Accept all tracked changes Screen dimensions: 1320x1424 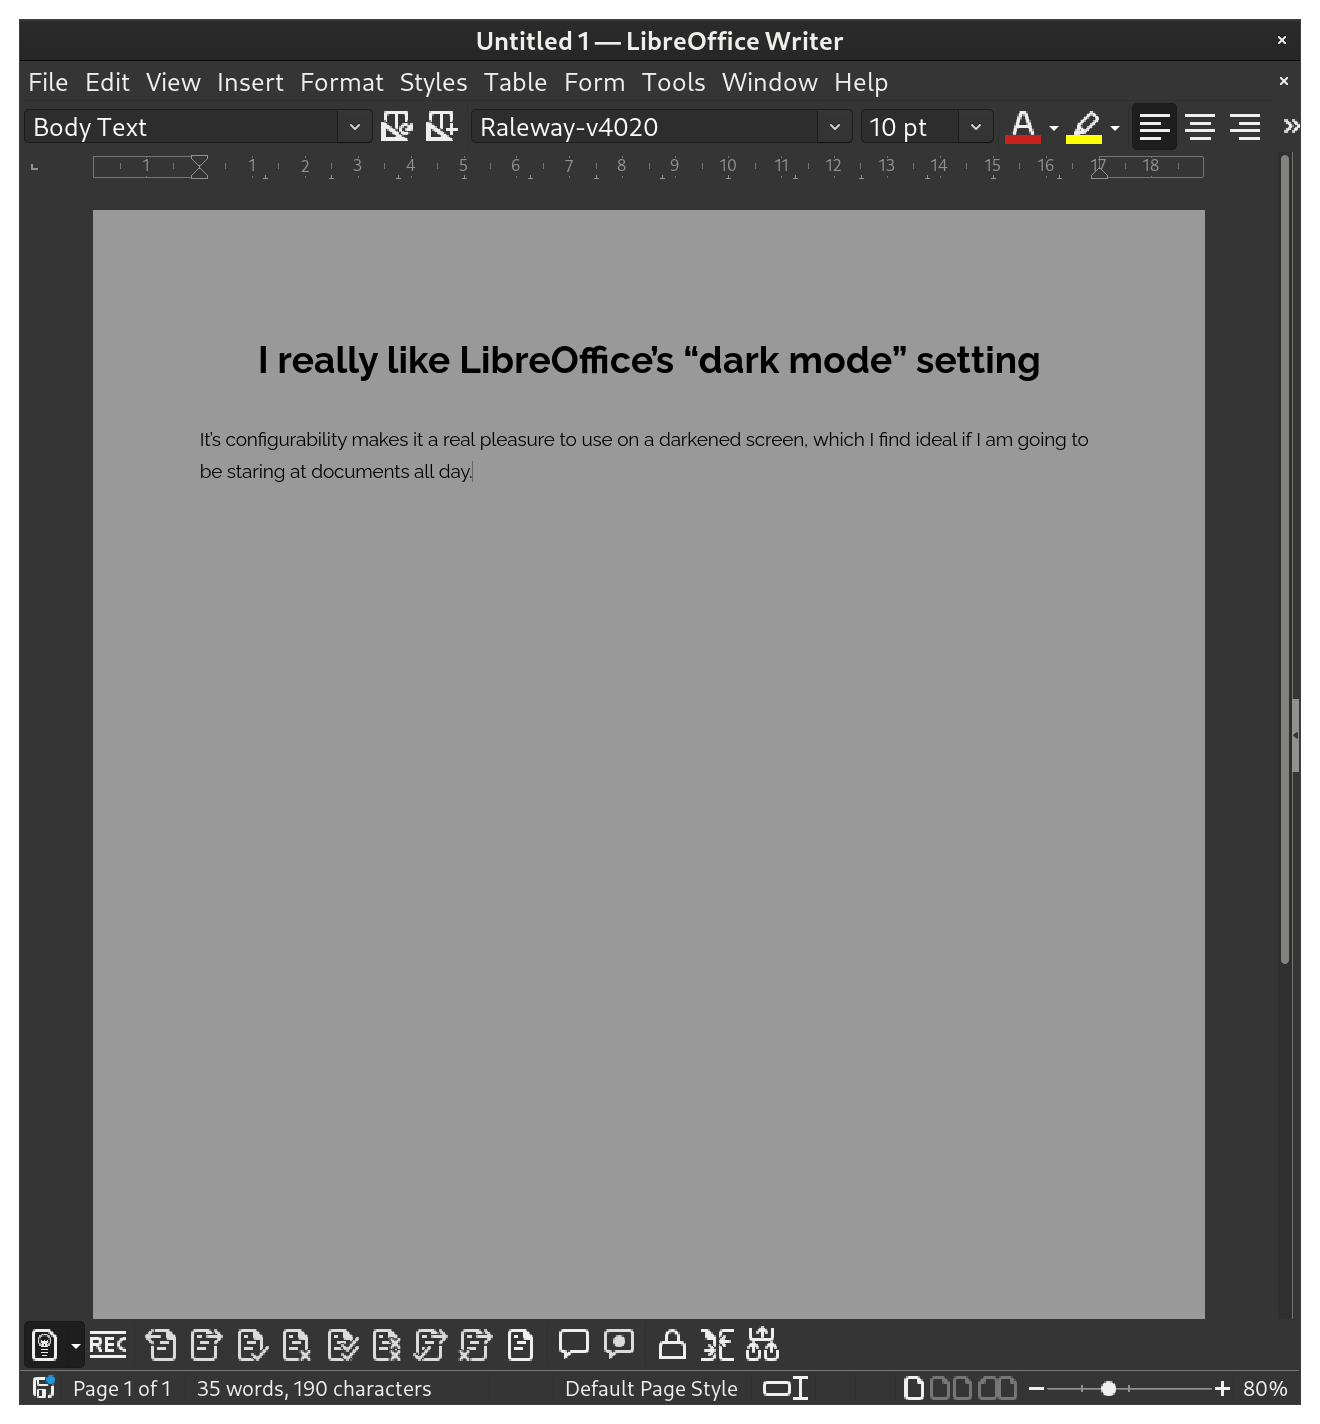(x=342, y=1345)
